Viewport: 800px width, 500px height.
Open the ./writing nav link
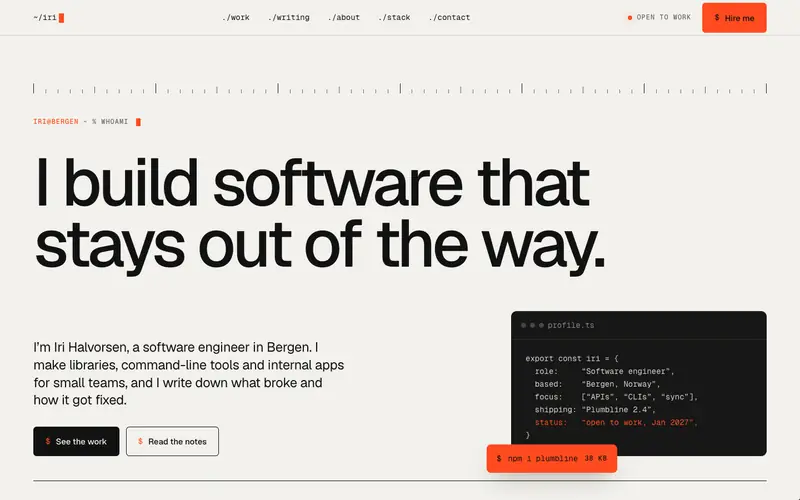[x=289, y=17]
